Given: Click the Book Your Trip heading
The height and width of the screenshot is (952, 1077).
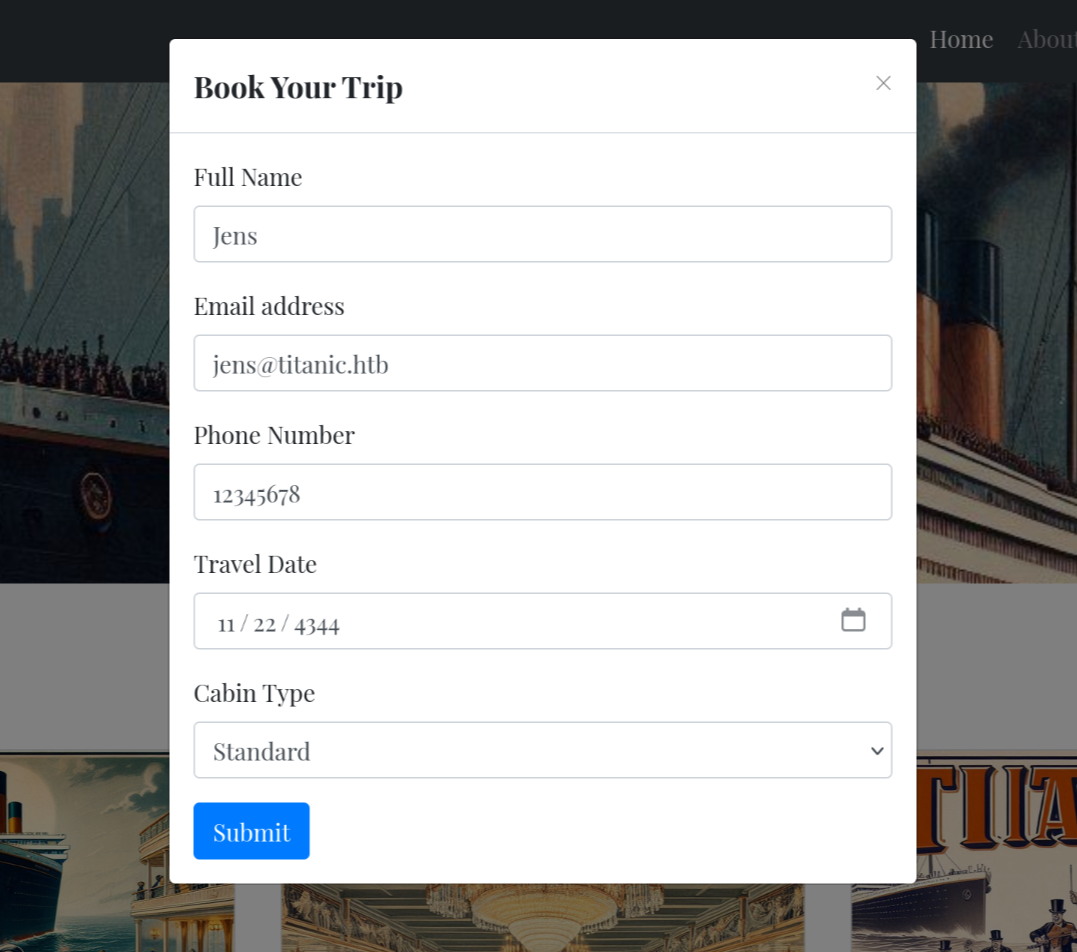Looking at the screenshot, I should (298, 87).
